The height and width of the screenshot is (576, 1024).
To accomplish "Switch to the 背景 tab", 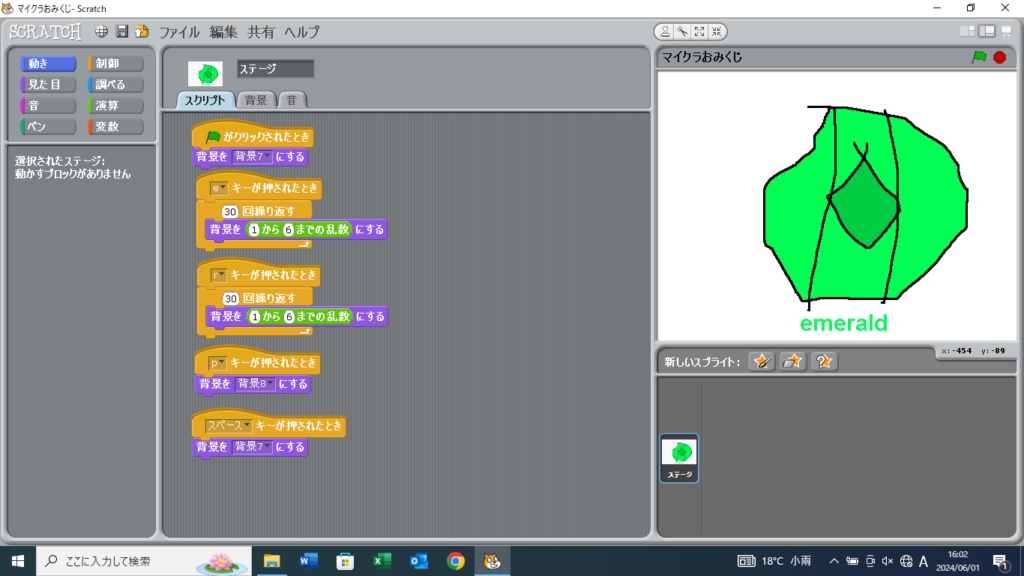I will point(256,100).
